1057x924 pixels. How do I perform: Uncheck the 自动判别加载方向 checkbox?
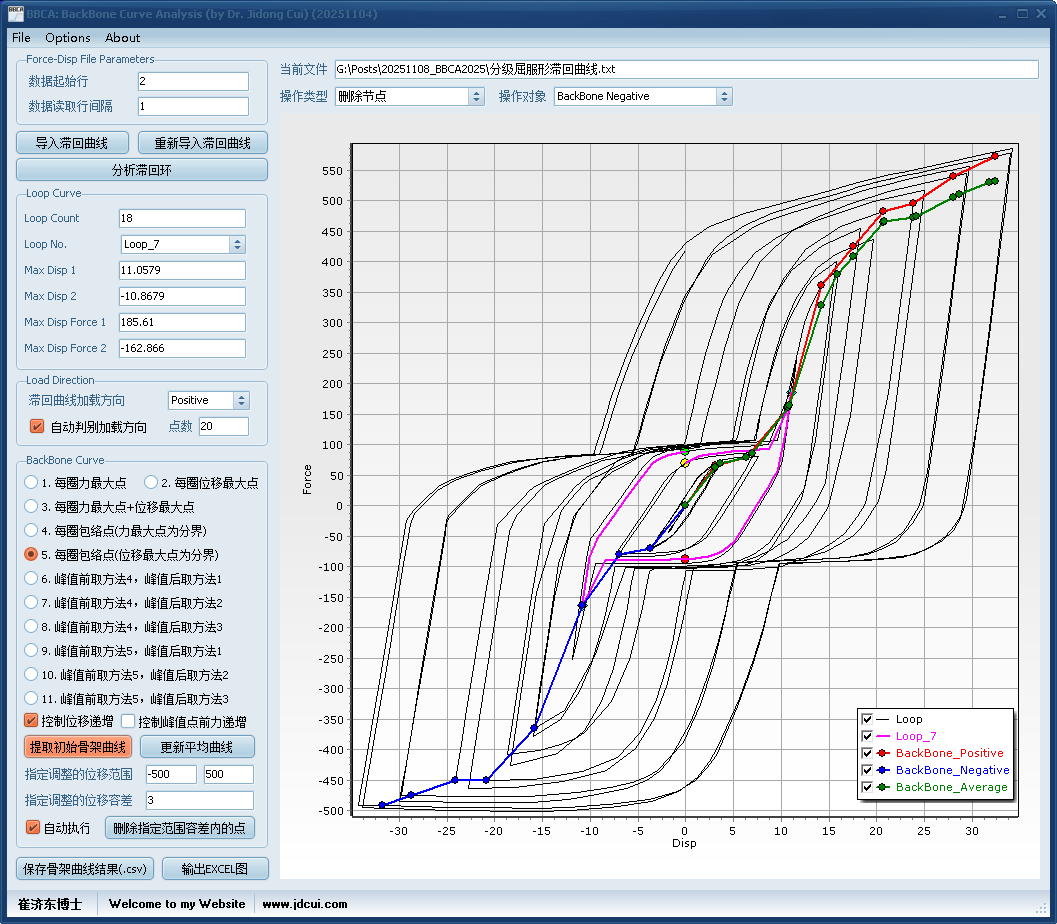pyautogui.click(x=37, y=427)
